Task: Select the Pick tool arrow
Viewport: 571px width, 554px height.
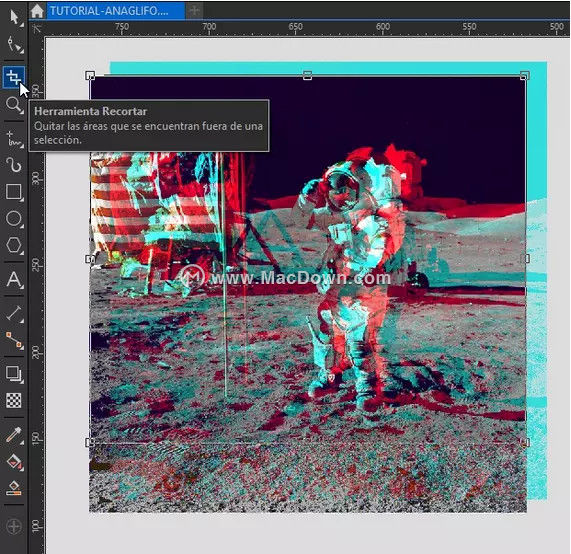Action: 14,17
